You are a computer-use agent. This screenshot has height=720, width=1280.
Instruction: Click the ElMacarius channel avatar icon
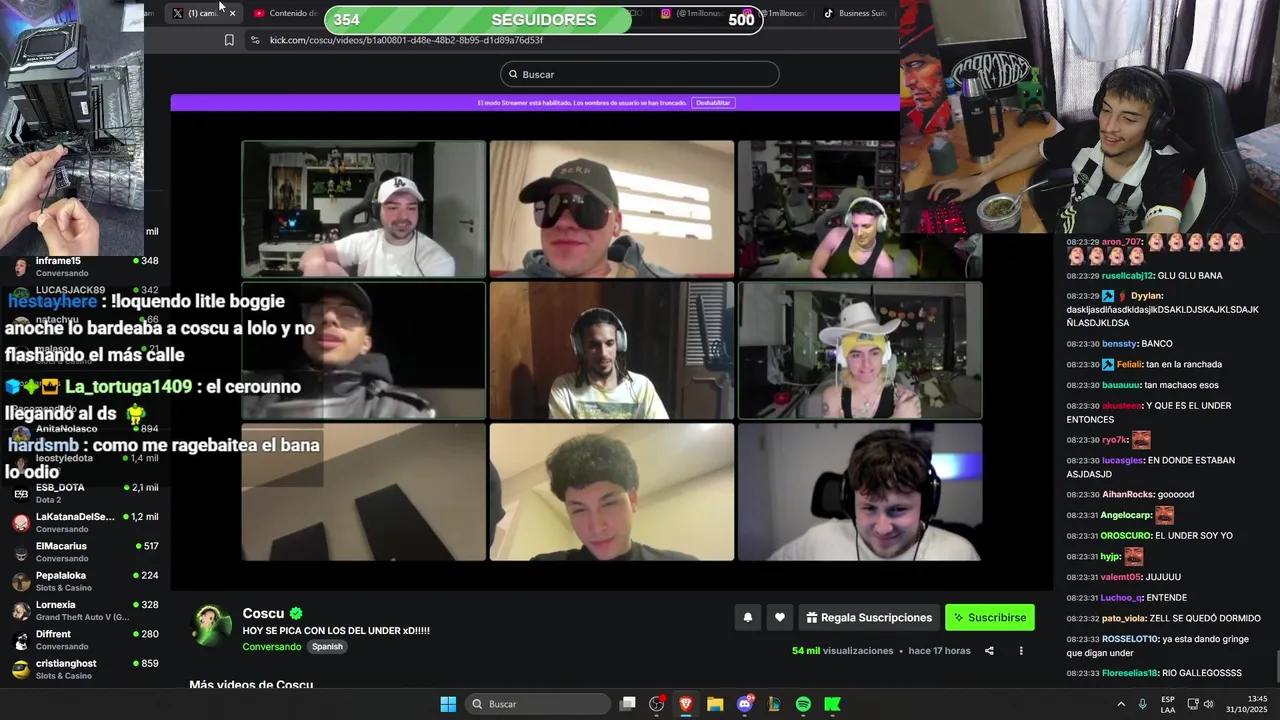click(x=21, y=552)
